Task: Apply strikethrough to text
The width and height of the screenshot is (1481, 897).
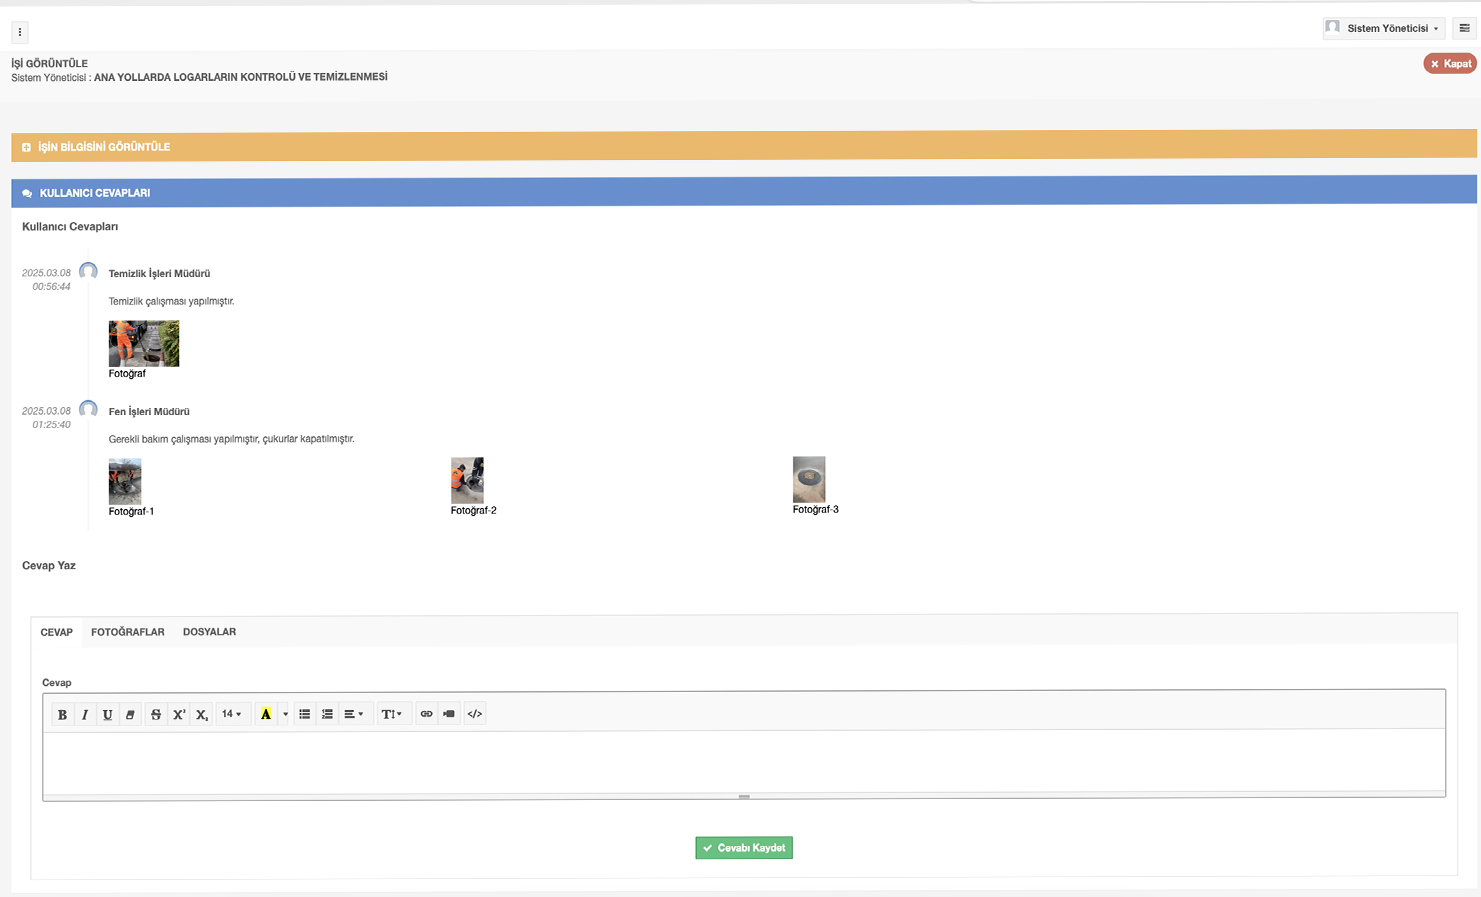Action: point(155,714)
